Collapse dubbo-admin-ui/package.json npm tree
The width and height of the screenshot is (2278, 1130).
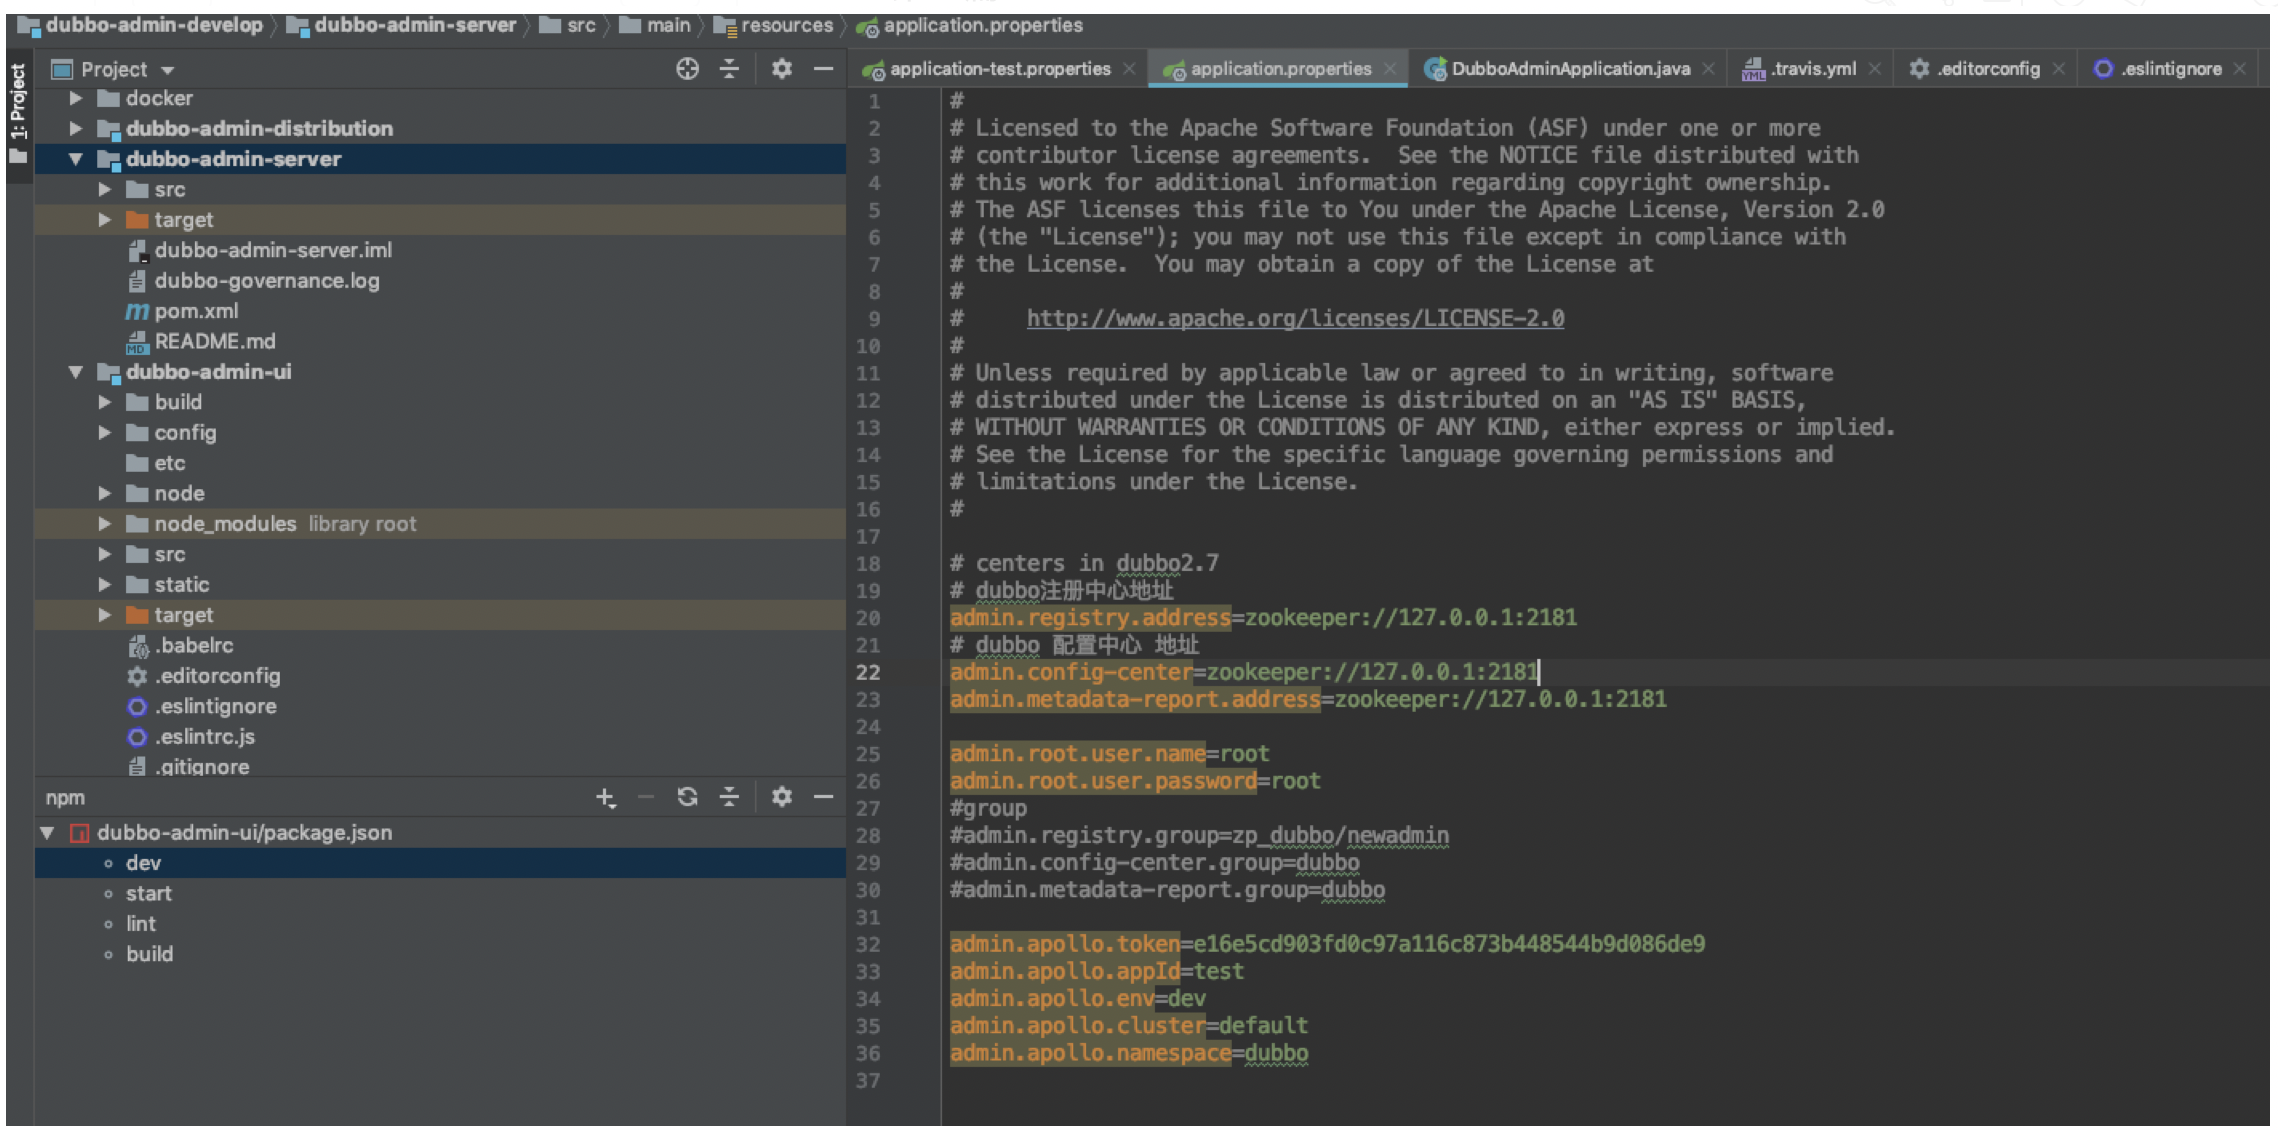pyautogui.click(x=47, y=833)
